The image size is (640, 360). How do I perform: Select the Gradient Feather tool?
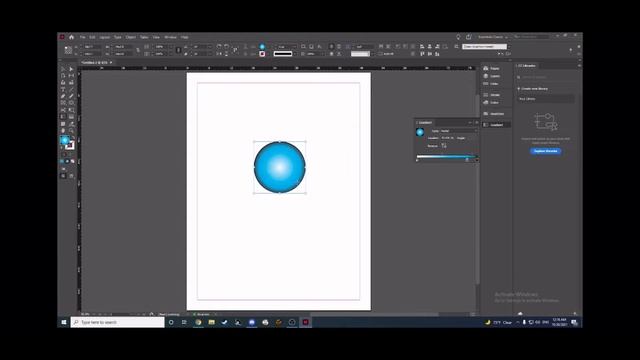click(x=71, y=117)
